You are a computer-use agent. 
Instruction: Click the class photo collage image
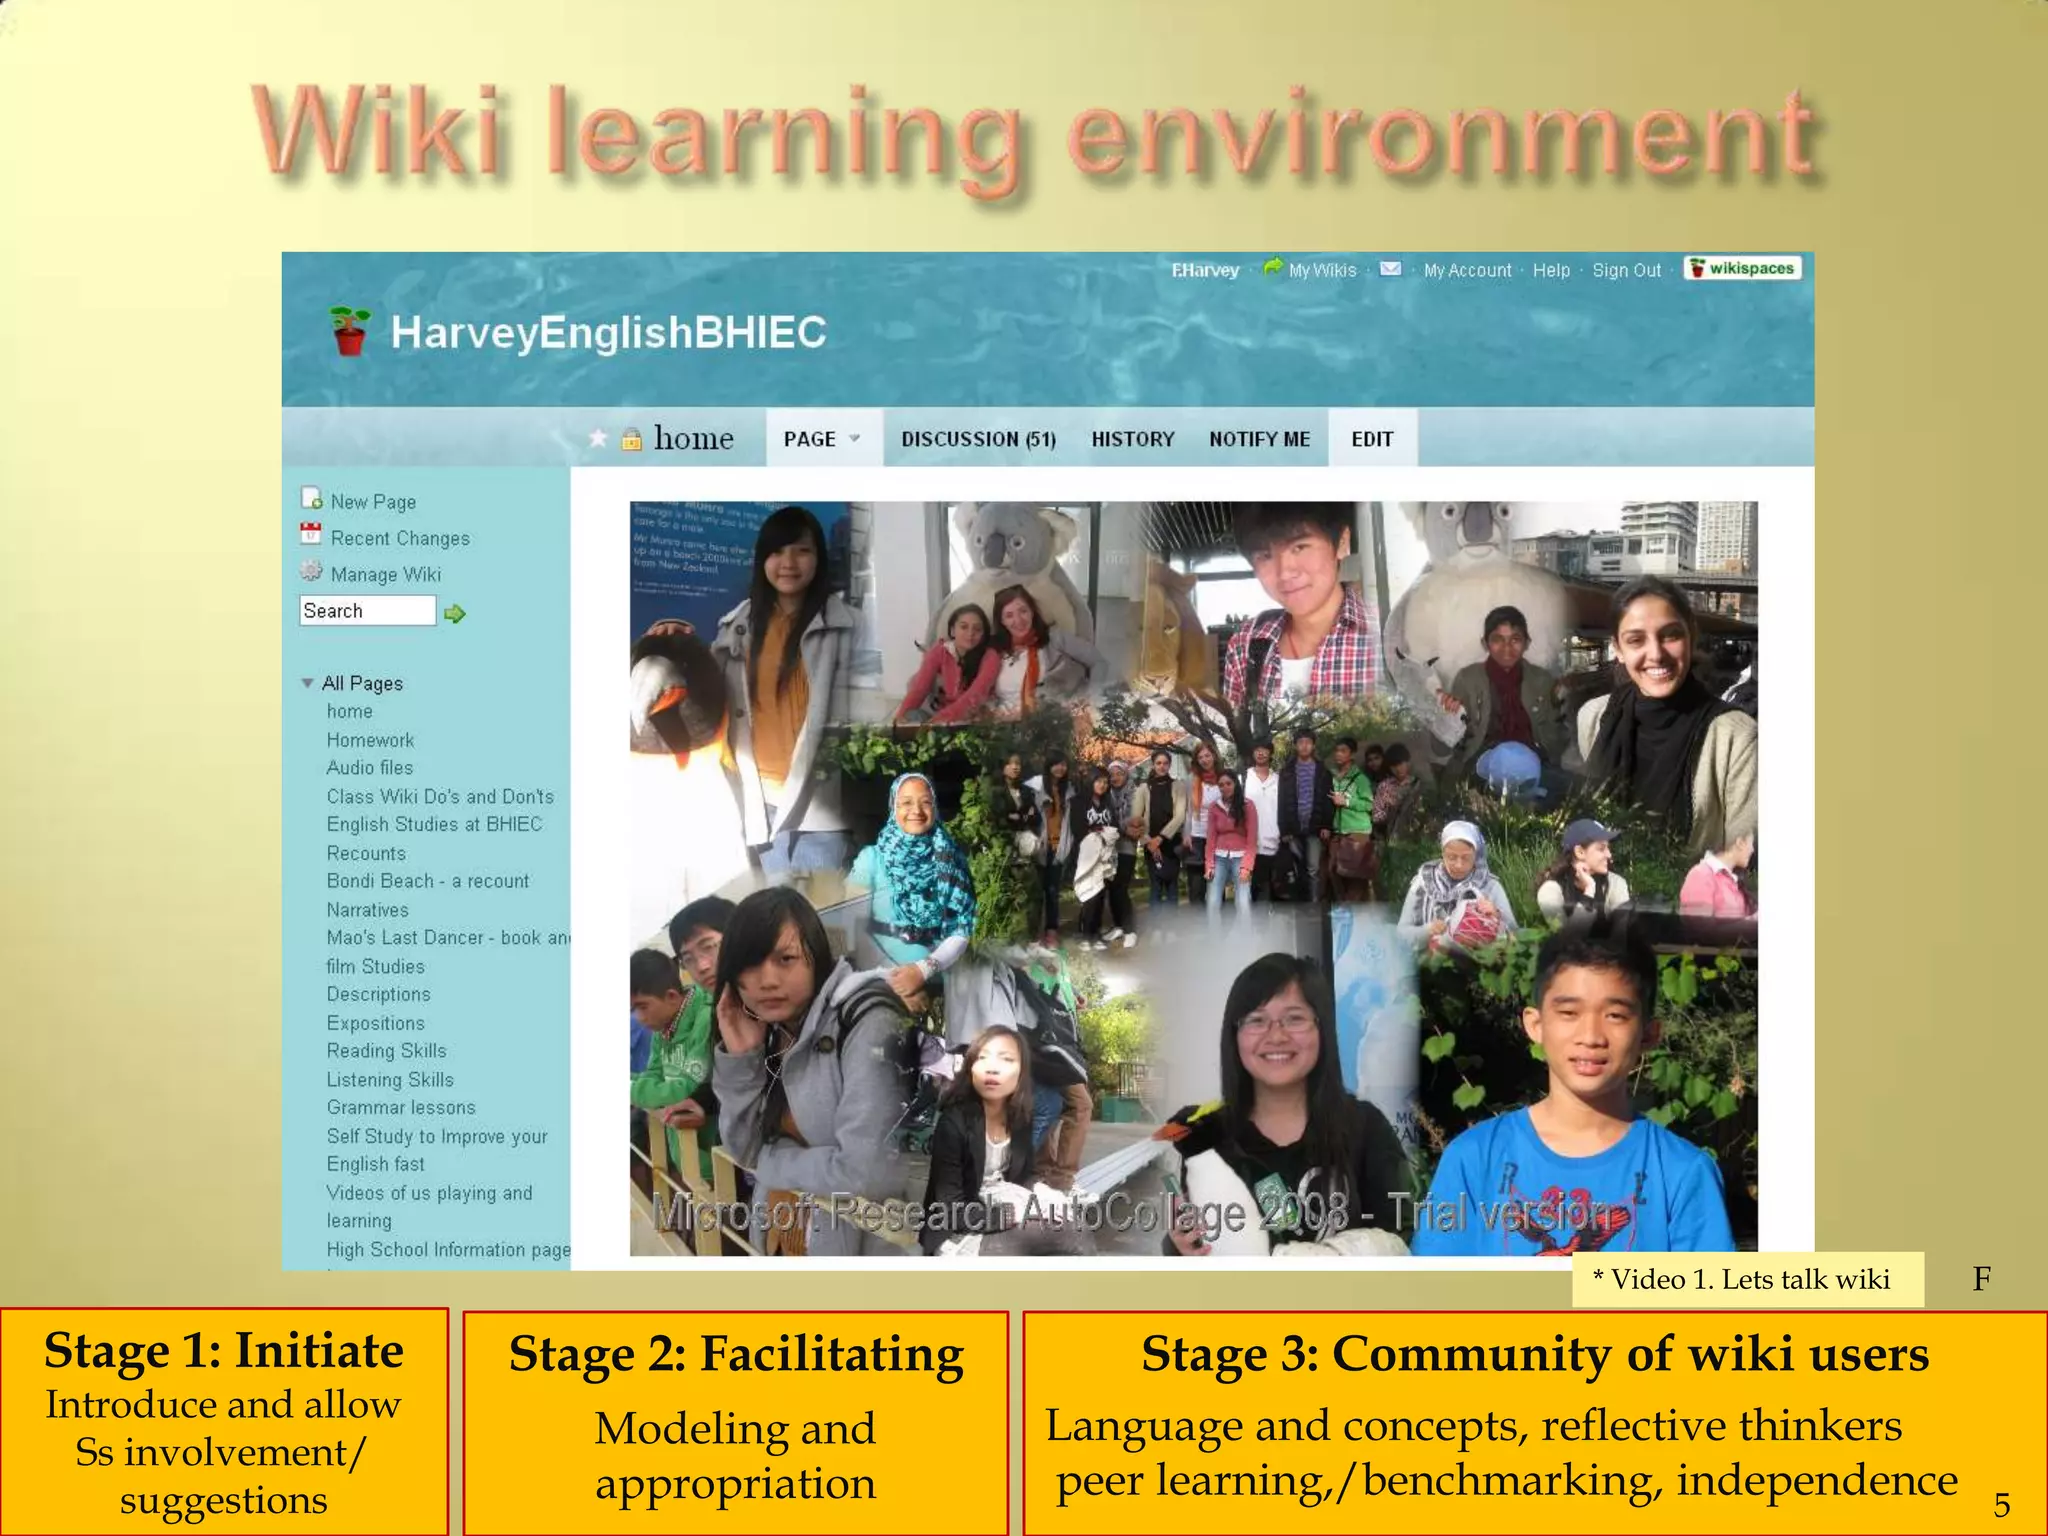(1193, 878)
